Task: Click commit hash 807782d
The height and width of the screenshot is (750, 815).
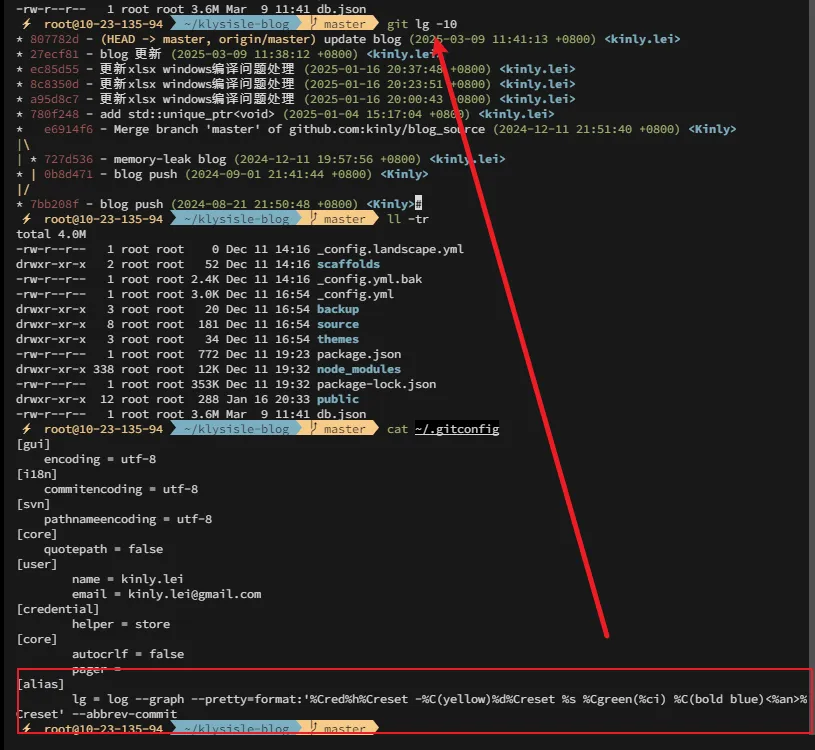Action: tap(55, 39)
